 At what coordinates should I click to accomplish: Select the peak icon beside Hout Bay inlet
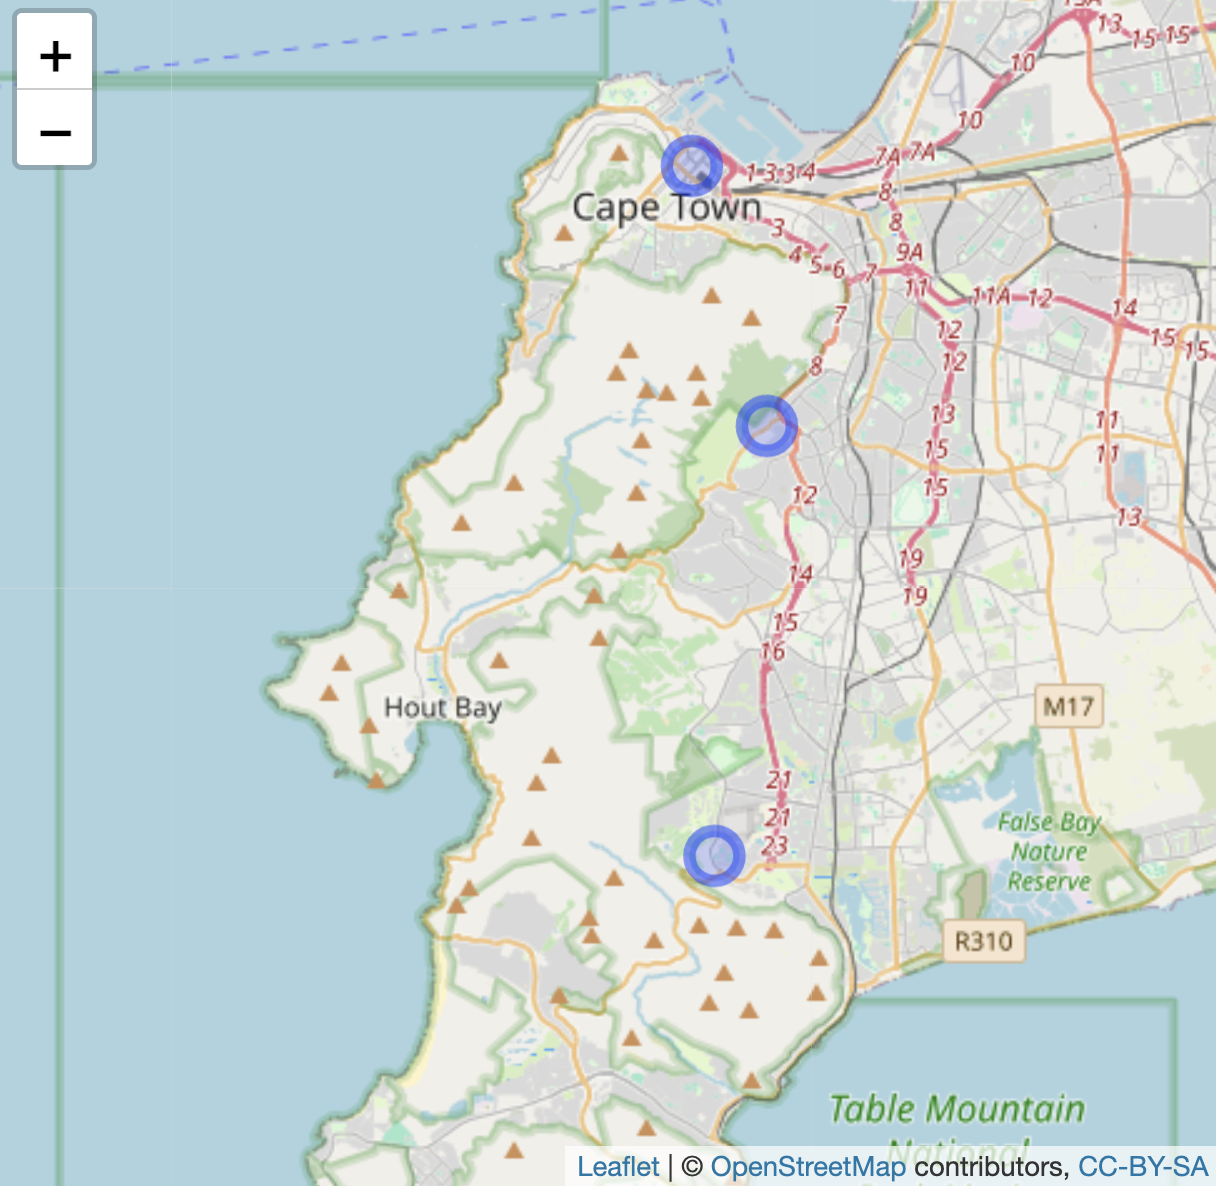click(x=377, y=779)
